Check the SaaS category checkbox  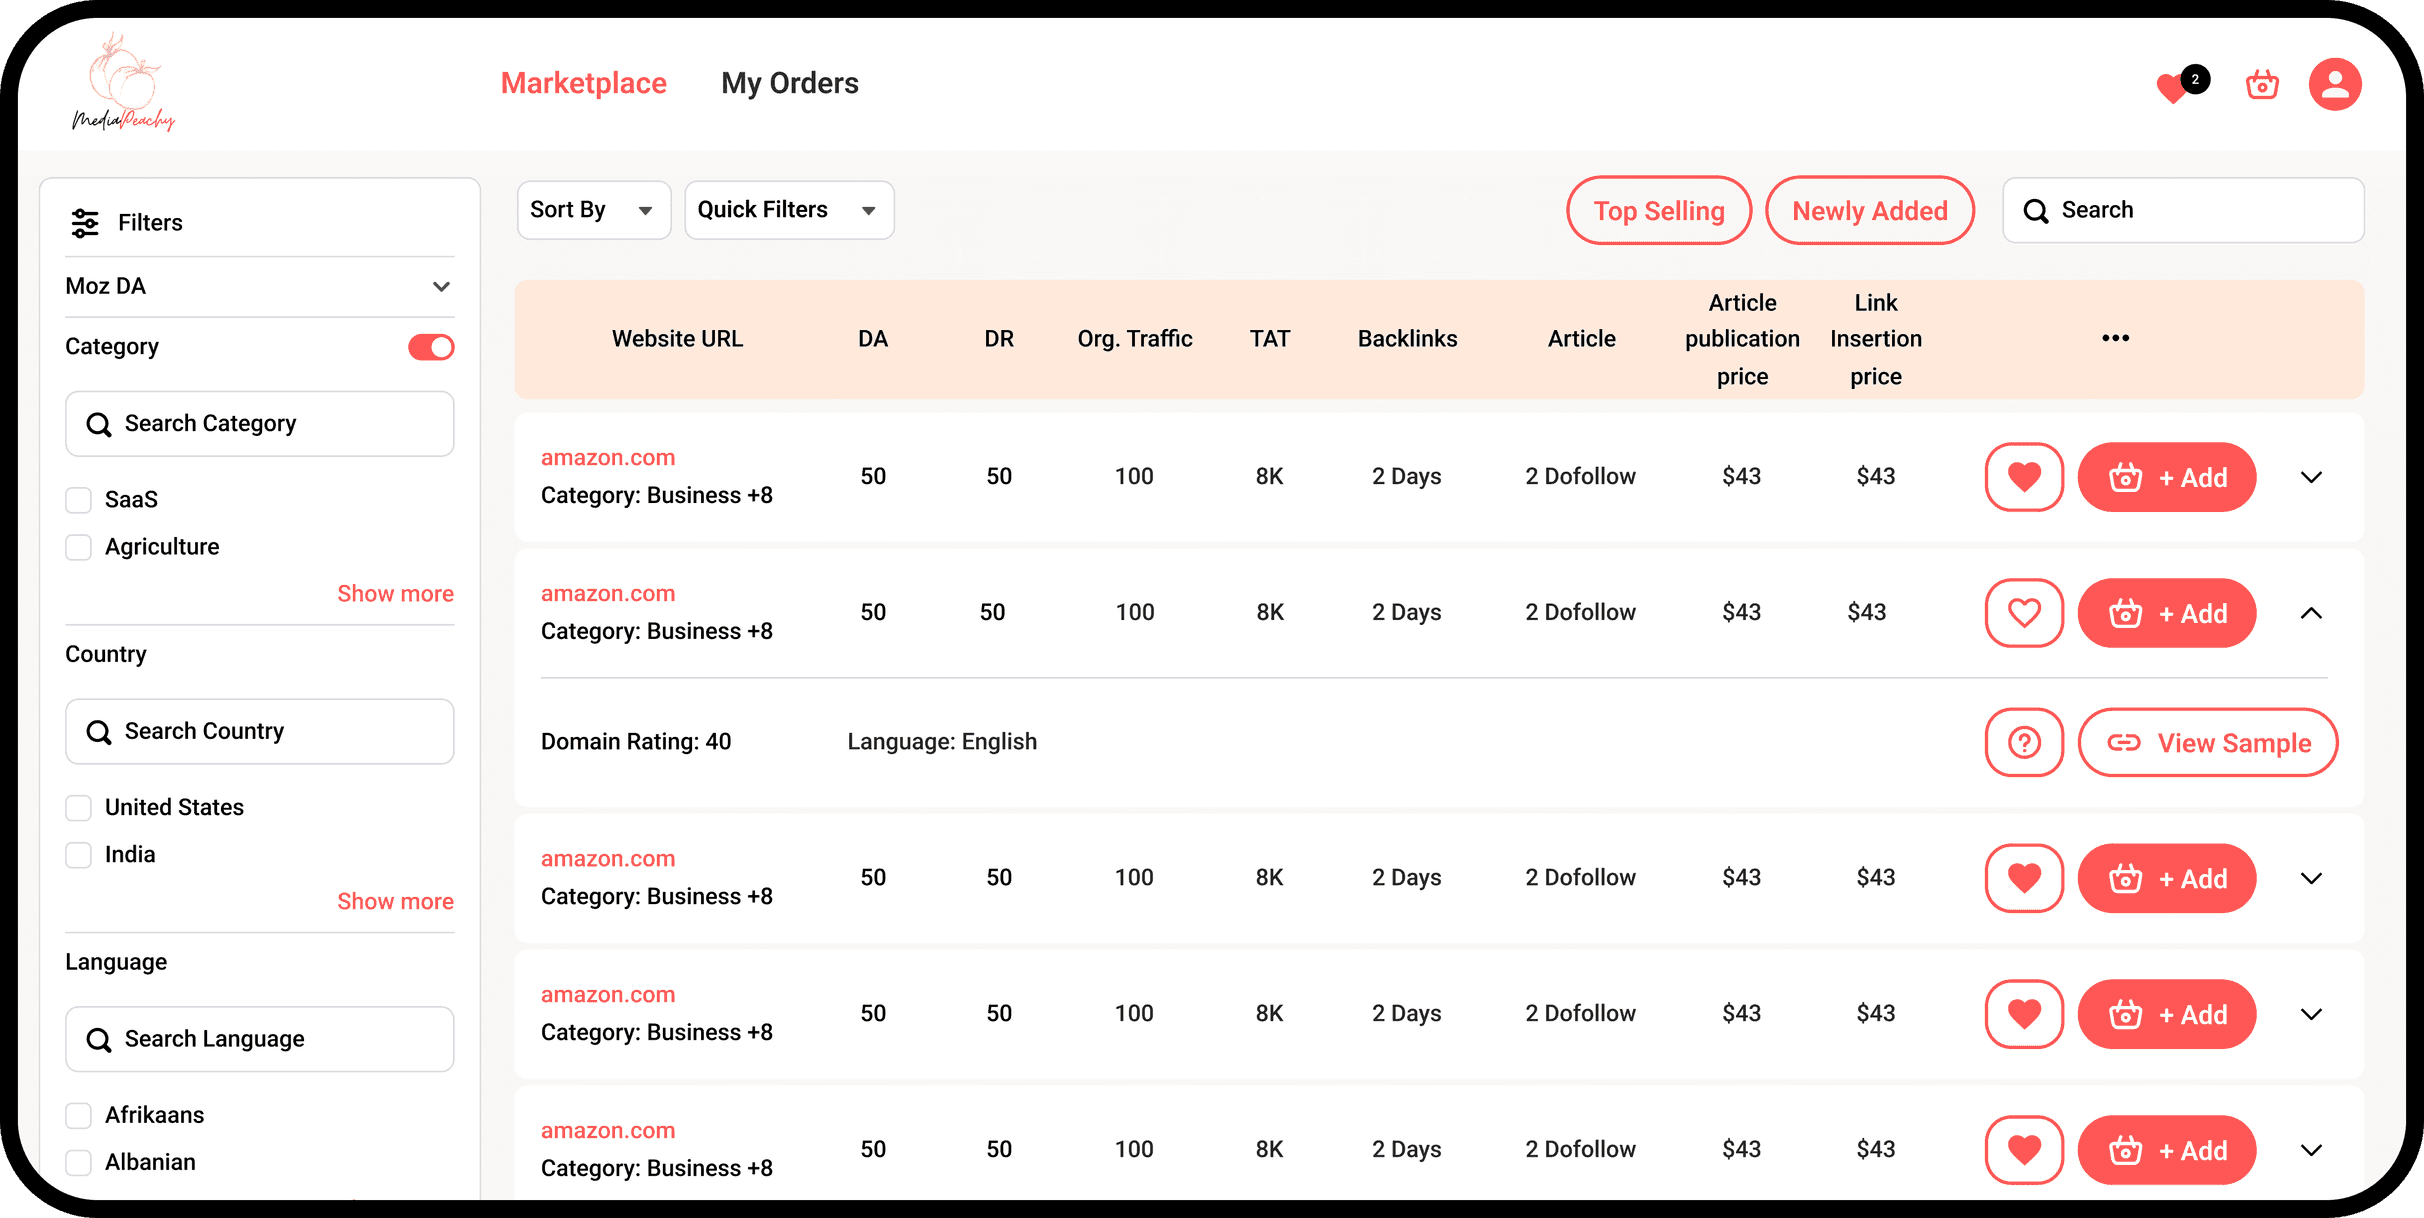[78, 500]
